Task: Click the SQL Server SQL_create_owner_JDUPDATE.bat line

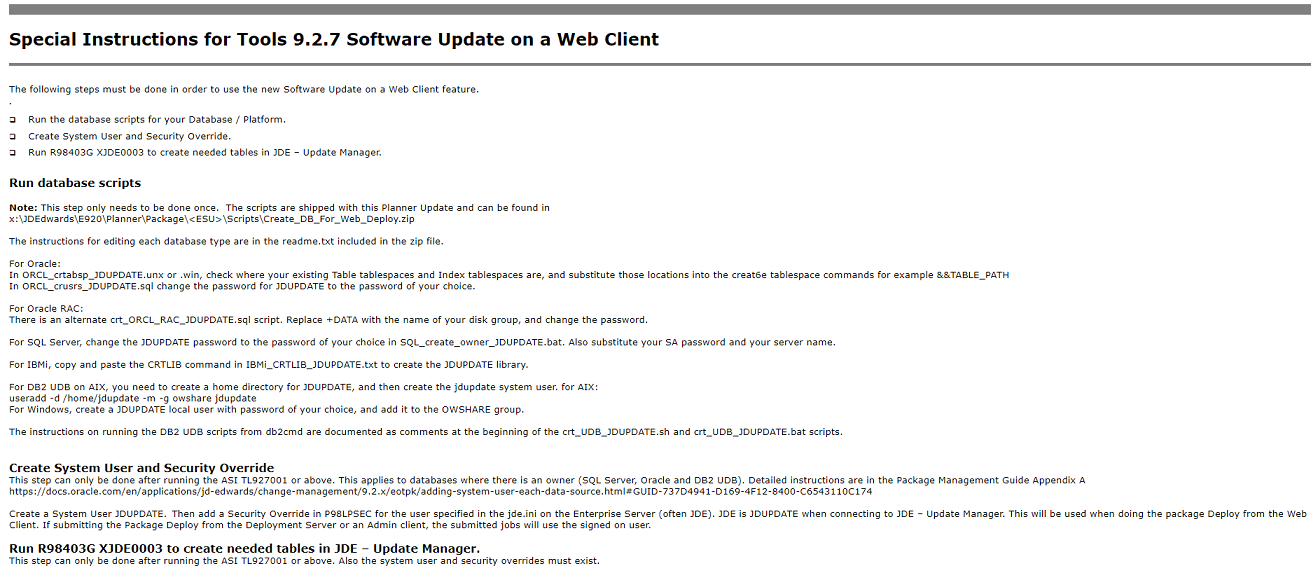Action: pyautogui.click(x=422, y=342)
